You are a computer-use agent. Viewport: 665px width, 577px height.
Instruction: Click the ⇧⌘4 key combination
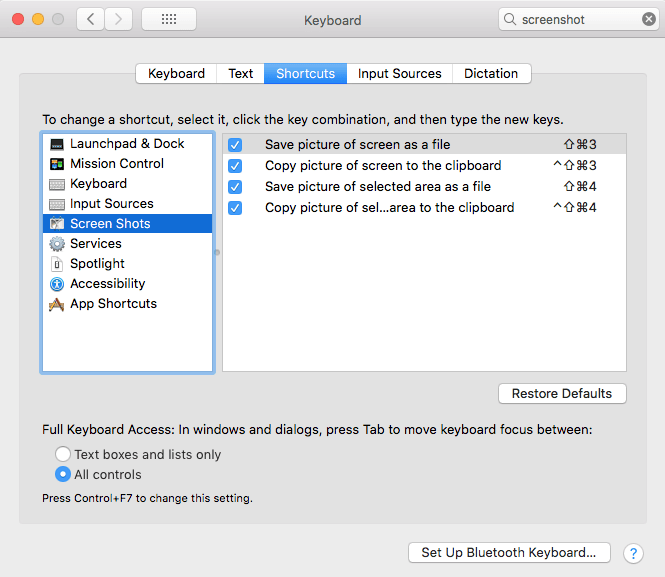(x=580, y=187)
